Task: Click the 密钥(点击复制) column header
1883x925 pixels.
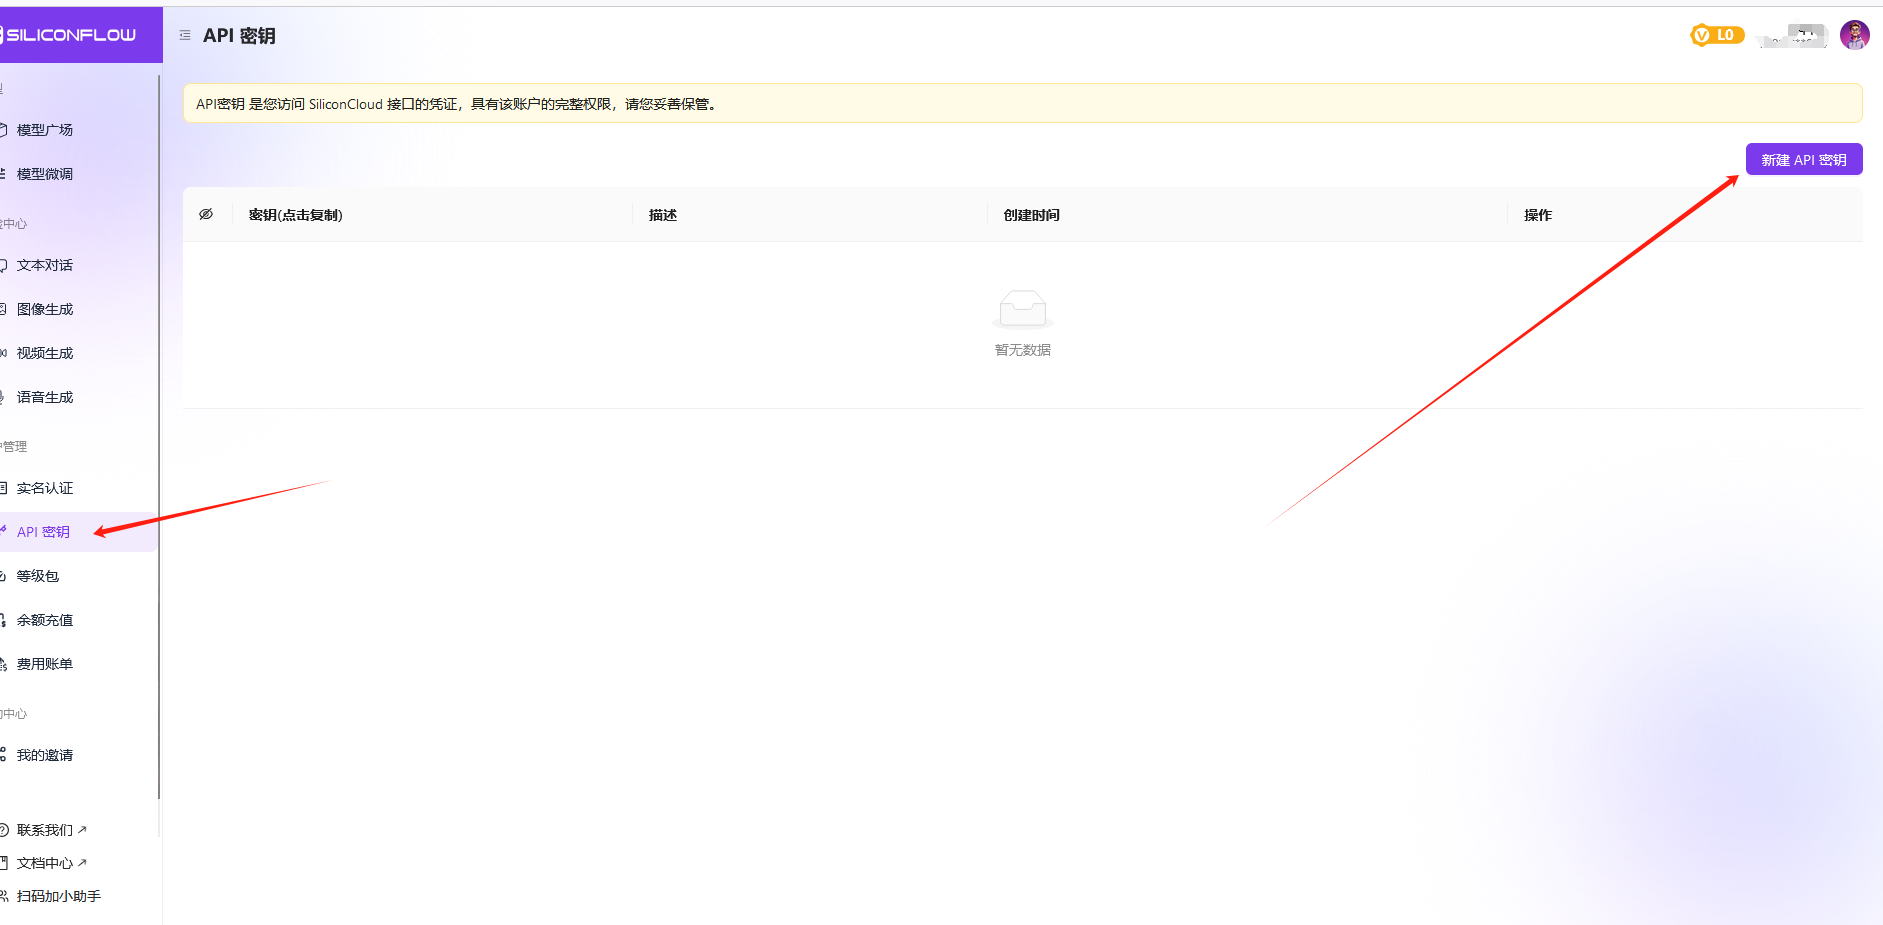Action: 295,215
